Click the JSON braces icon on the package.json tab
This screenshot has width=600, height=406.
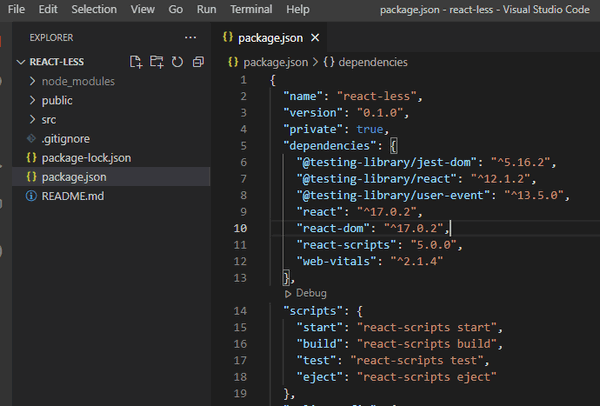(228, 37)
